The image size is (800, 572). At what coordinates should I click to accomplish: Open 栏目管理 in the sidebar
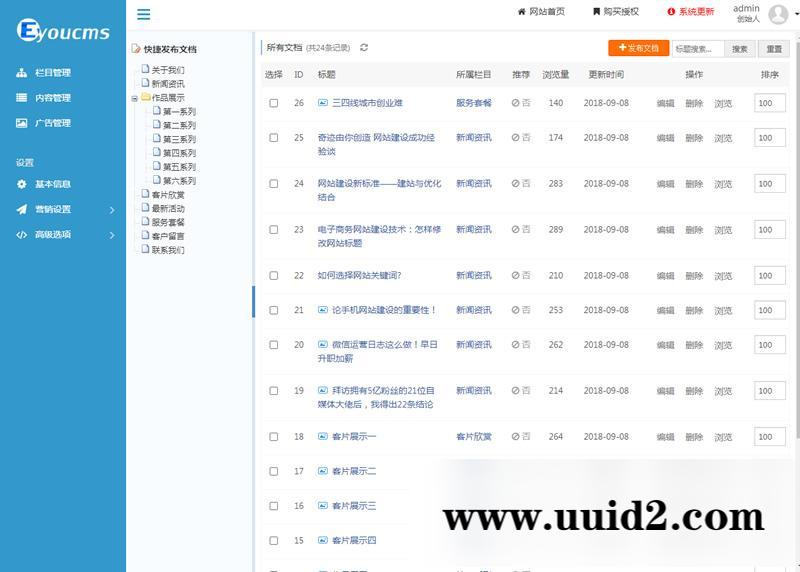coord(53,72)
